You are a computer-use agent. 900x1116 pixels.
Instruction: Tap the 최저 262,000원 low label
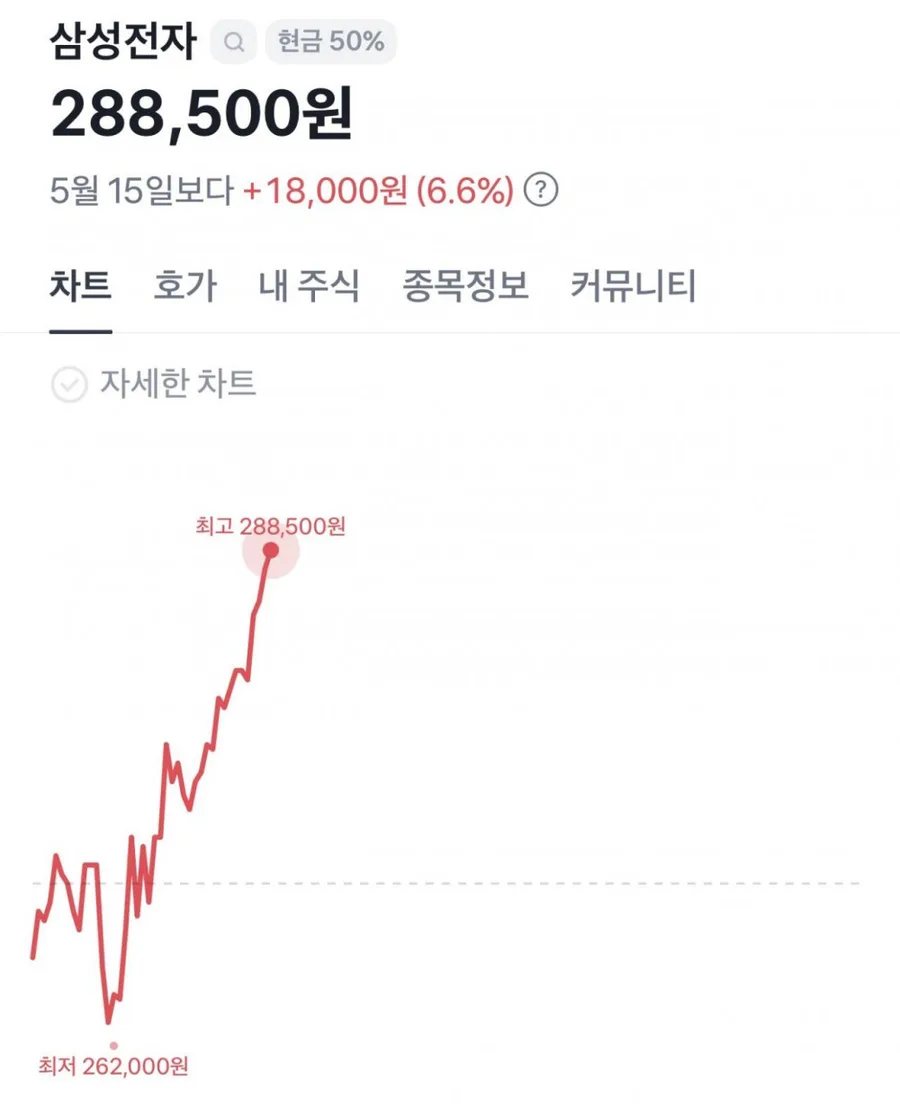tap(113, 1066)
